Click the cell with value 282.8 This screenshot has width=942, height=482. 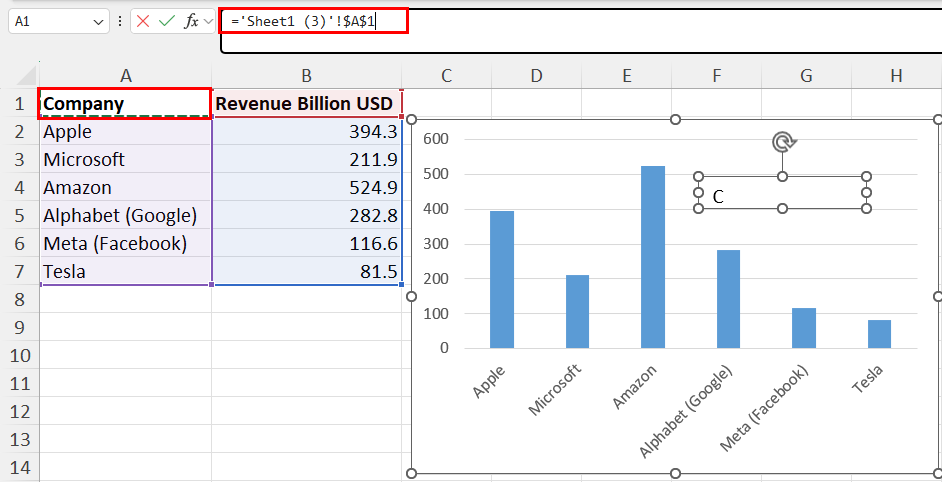click(x=306, y=215)
